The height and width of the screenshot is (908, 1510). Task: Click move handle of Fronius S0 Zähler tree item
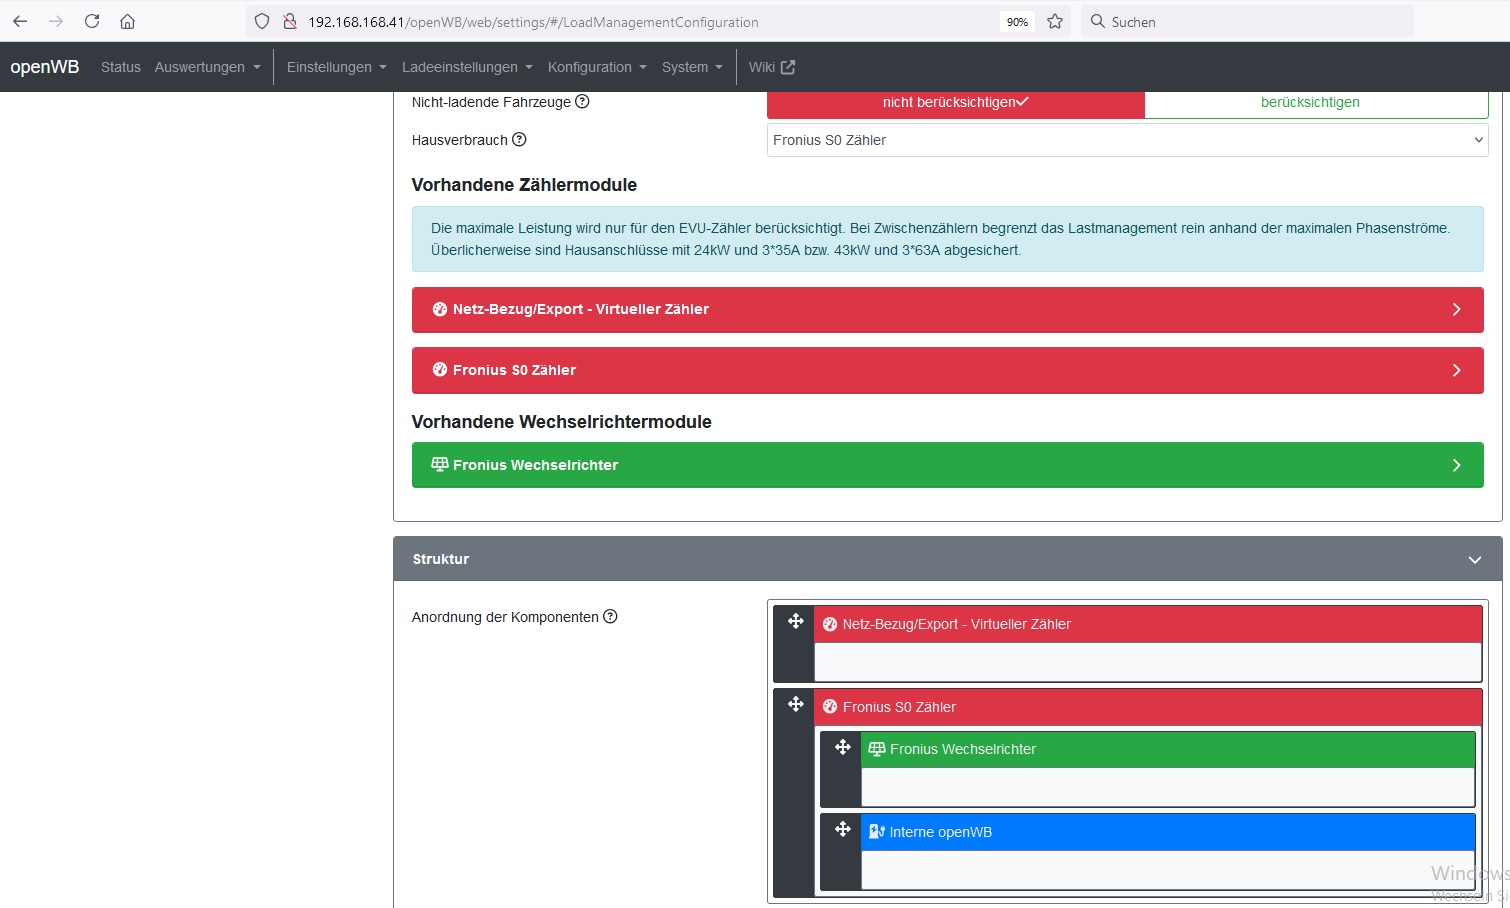pyautogui.click(x=796, y=704)
